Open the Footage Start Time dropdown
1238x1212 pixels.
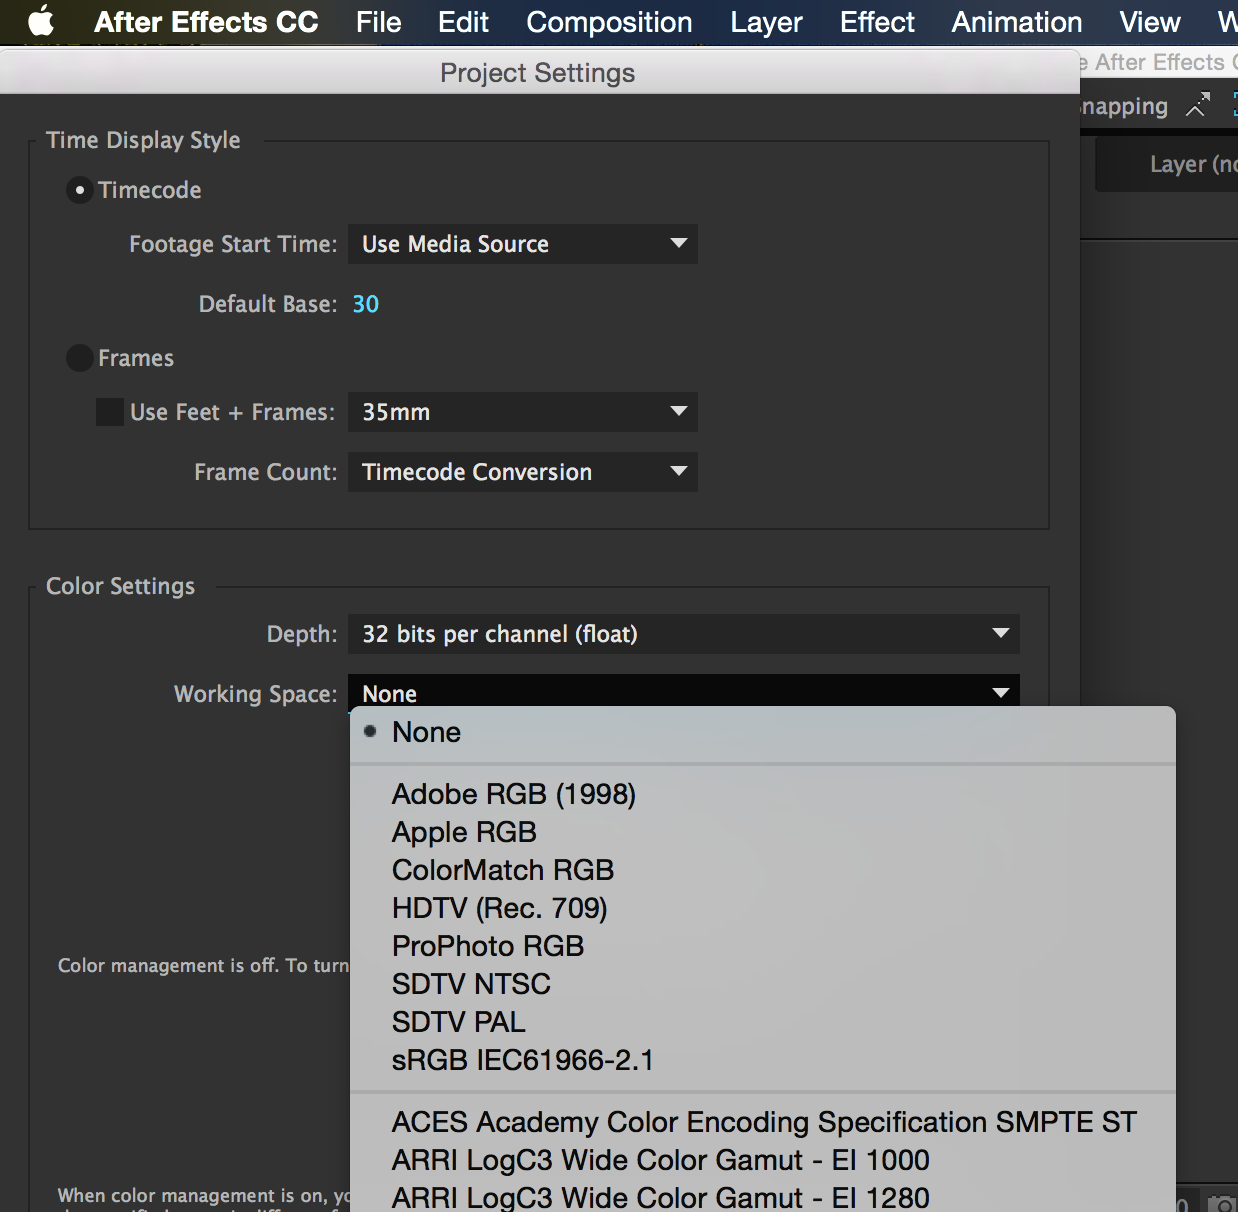coord(523,244)
